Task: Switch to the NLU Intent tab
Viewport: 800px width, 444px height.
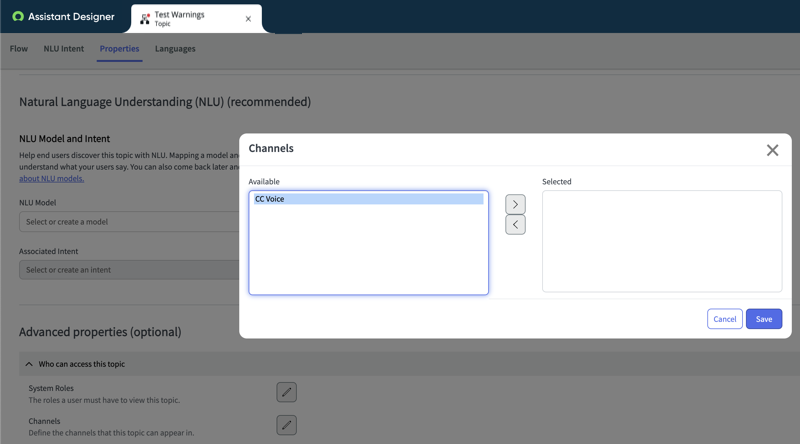Action: 63,48
